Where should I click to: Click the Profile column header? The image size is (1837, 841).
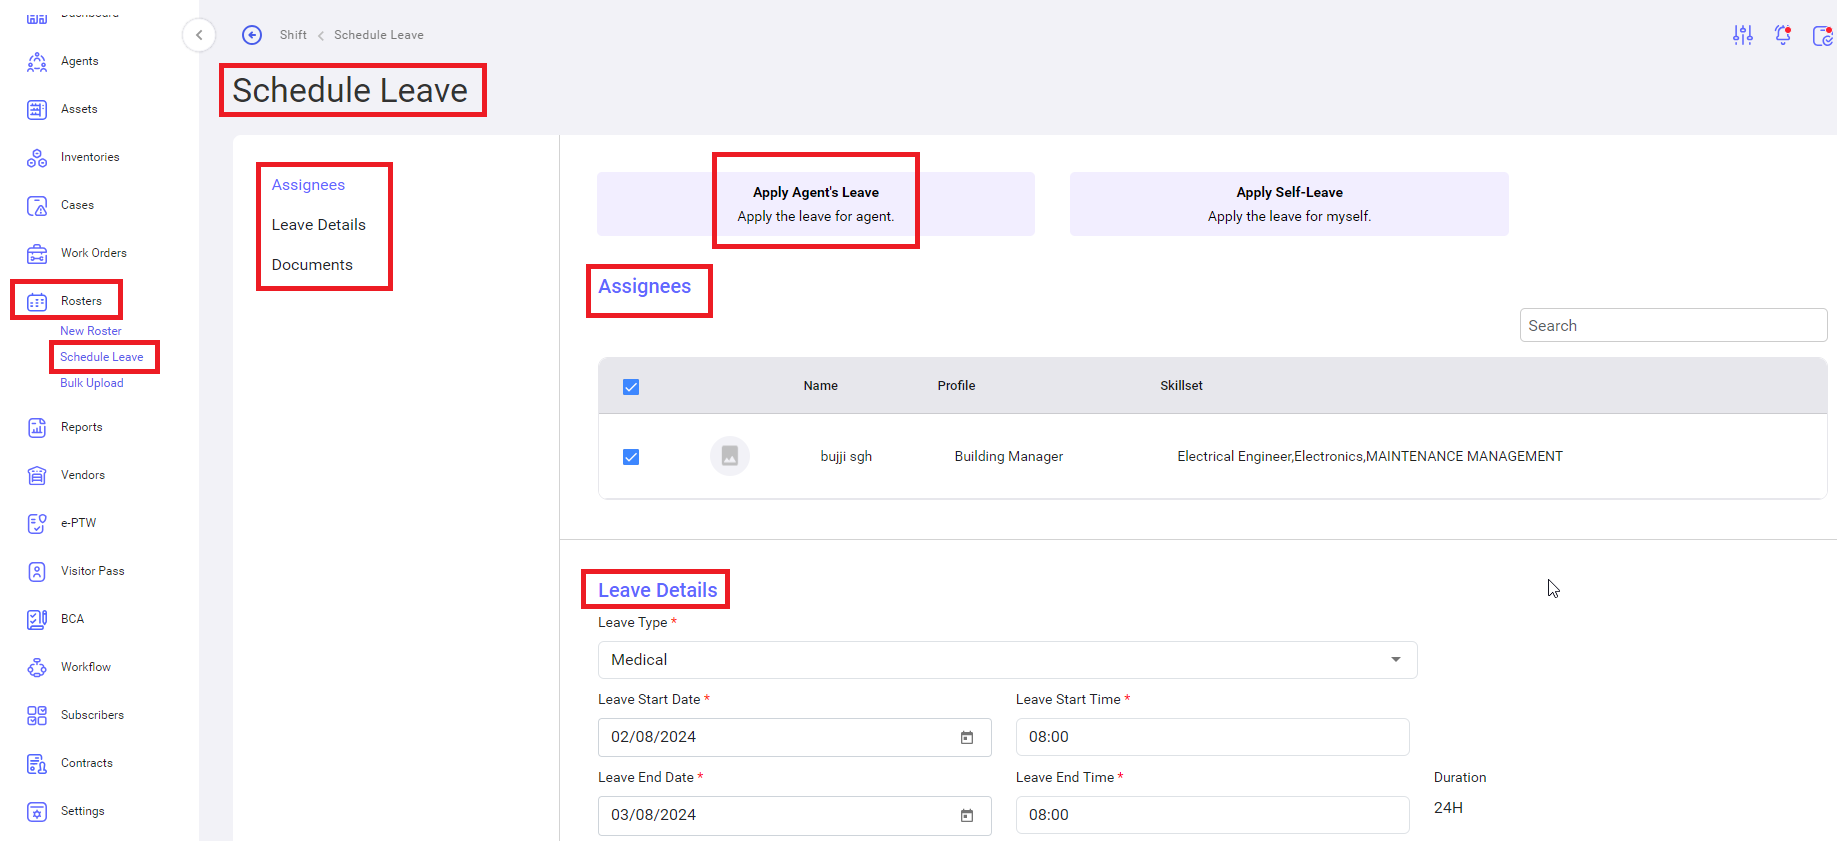pyautogui.click(x=956, y=386)
